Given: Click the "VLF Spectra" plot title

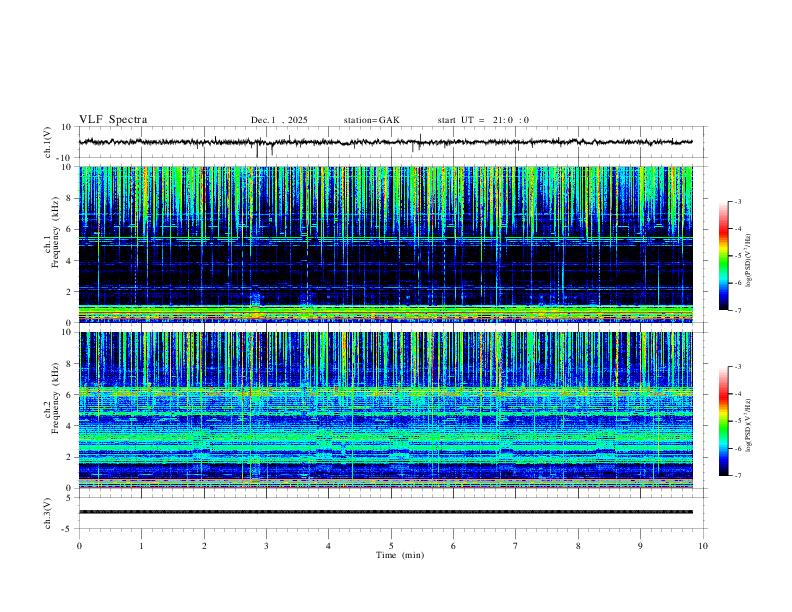Looking at the screenshot, I should (x=113, y=120).
